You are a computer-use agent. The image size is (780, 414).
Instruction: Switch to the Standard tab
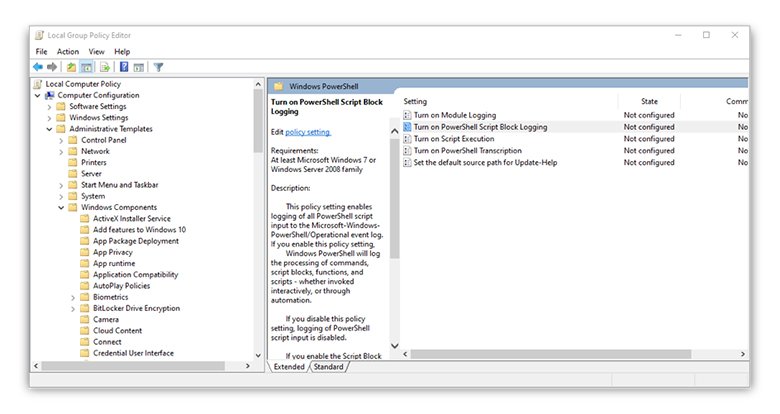pyautogui.click(x=328, y=367)
